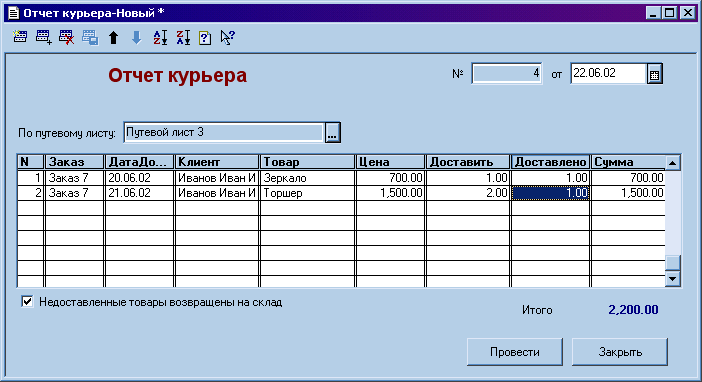This screenshot has width=702, height=382.
Task: Click the table scrollbar thumb
Action: pos(672,263)
